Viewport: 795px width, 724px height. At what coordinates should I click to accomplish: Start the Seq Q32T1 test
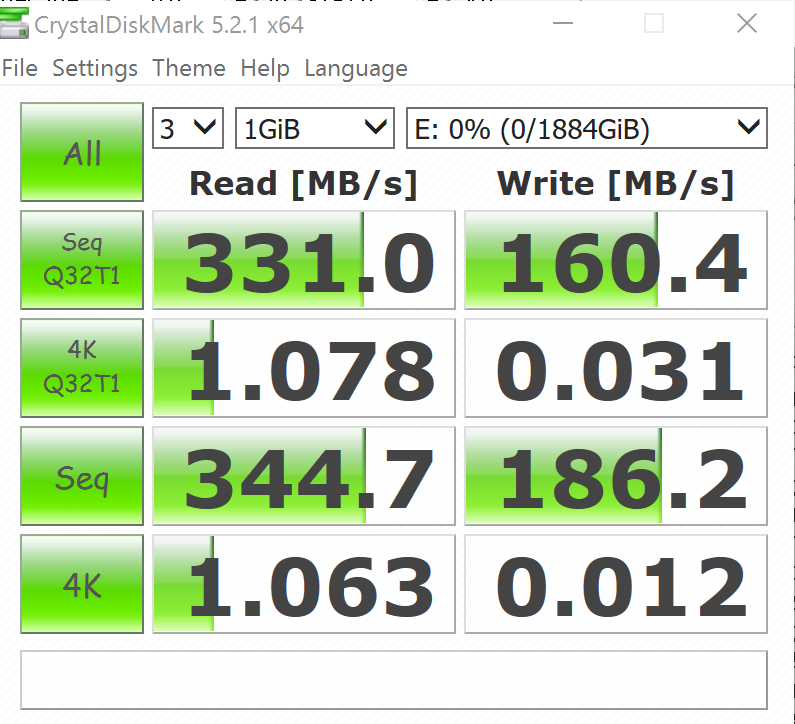click(x=82, y=260)
